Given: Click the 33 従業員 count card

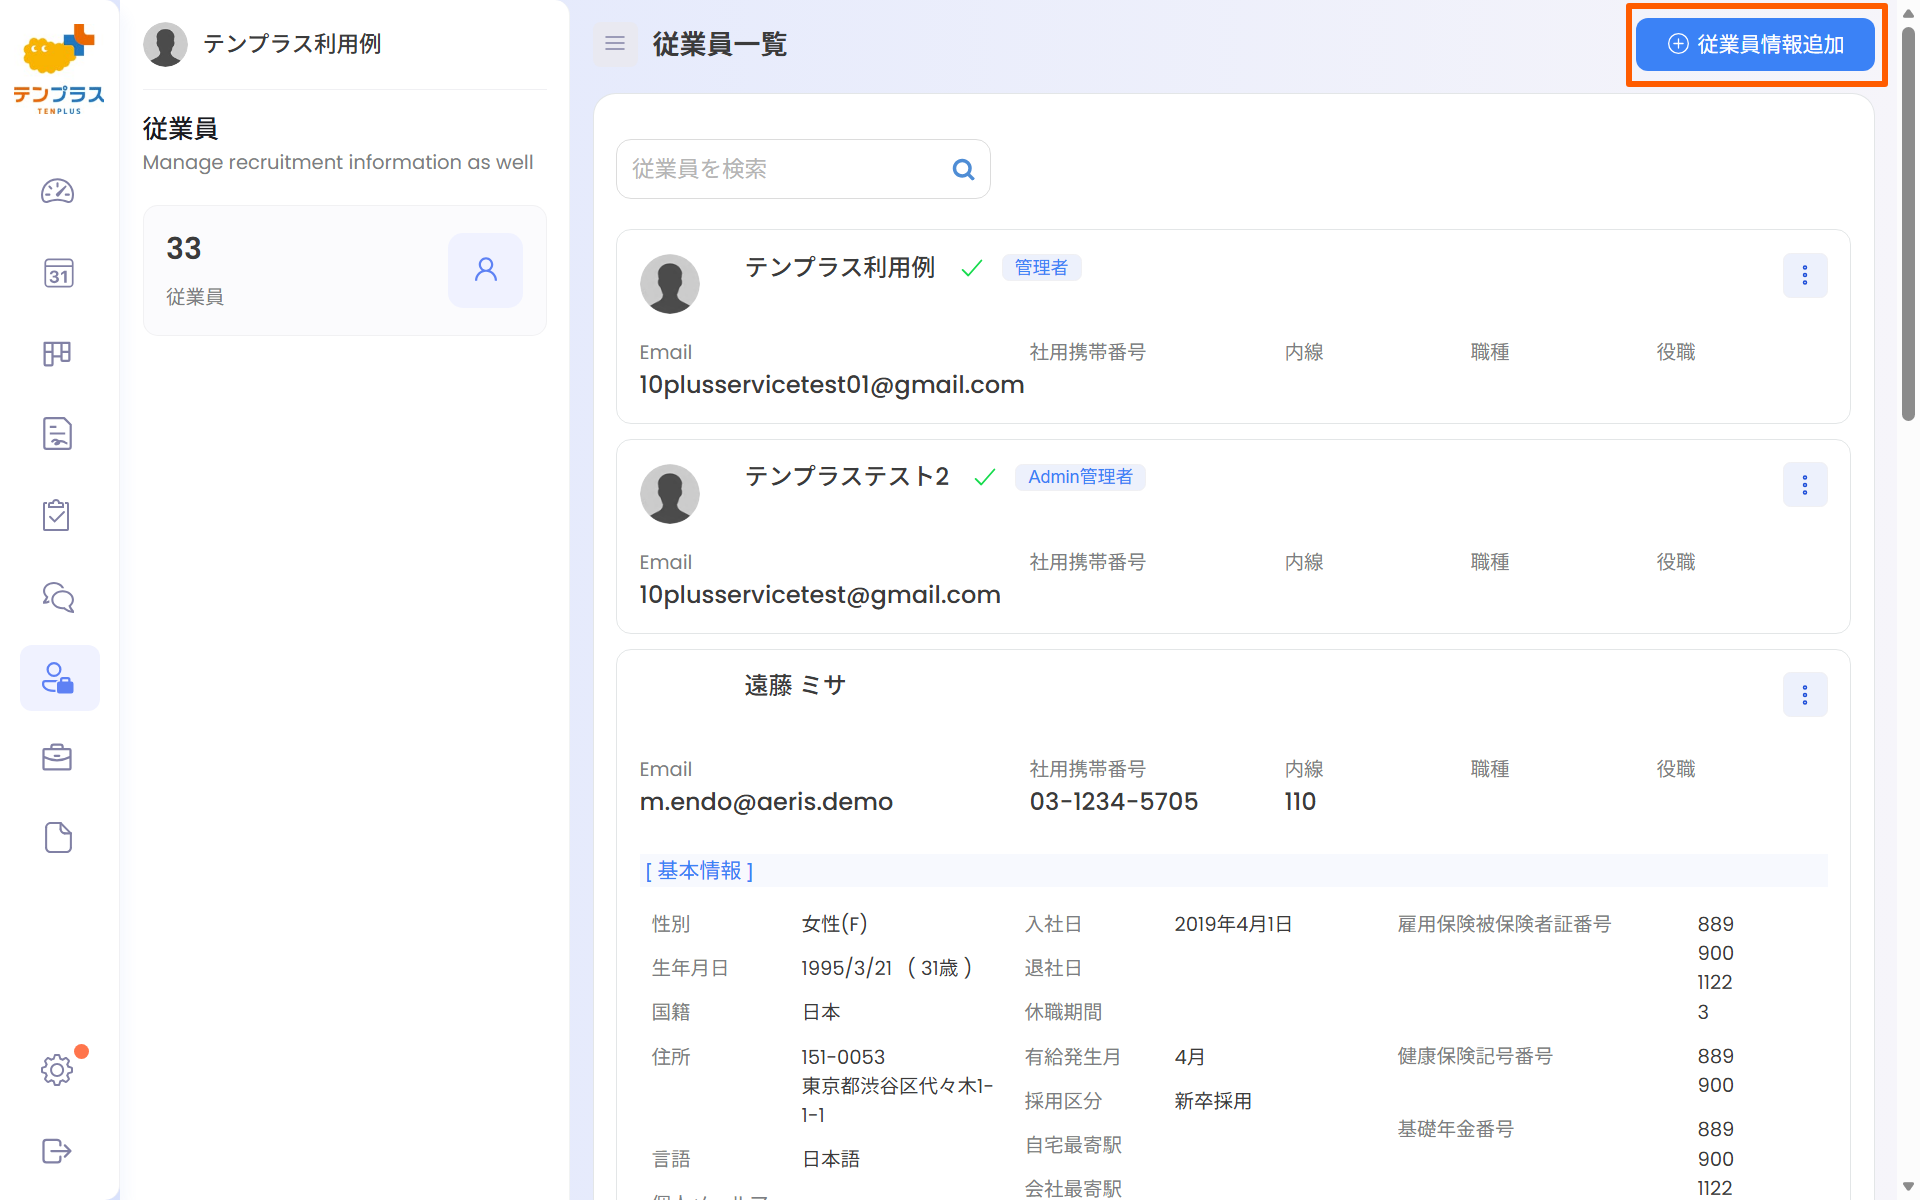Looking at the screenshot, I should (x=345, y=271).
